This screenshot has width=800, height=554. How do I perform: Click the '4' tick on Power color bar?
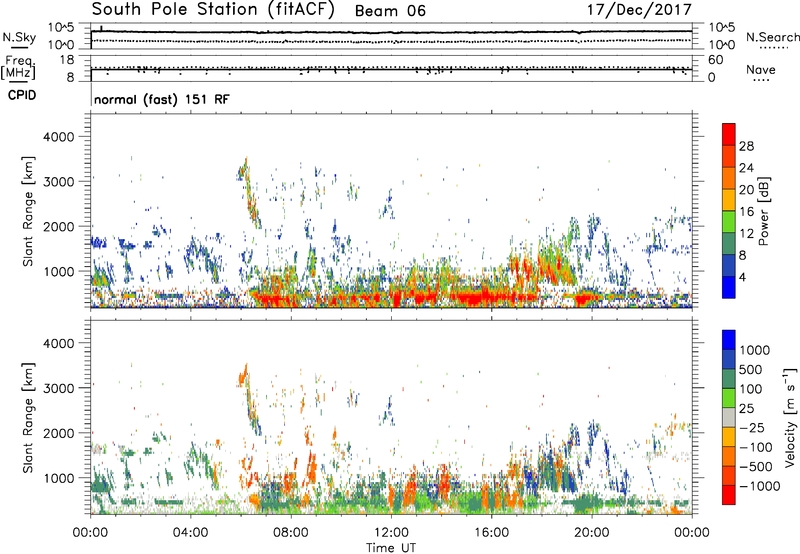coord(742,277)
